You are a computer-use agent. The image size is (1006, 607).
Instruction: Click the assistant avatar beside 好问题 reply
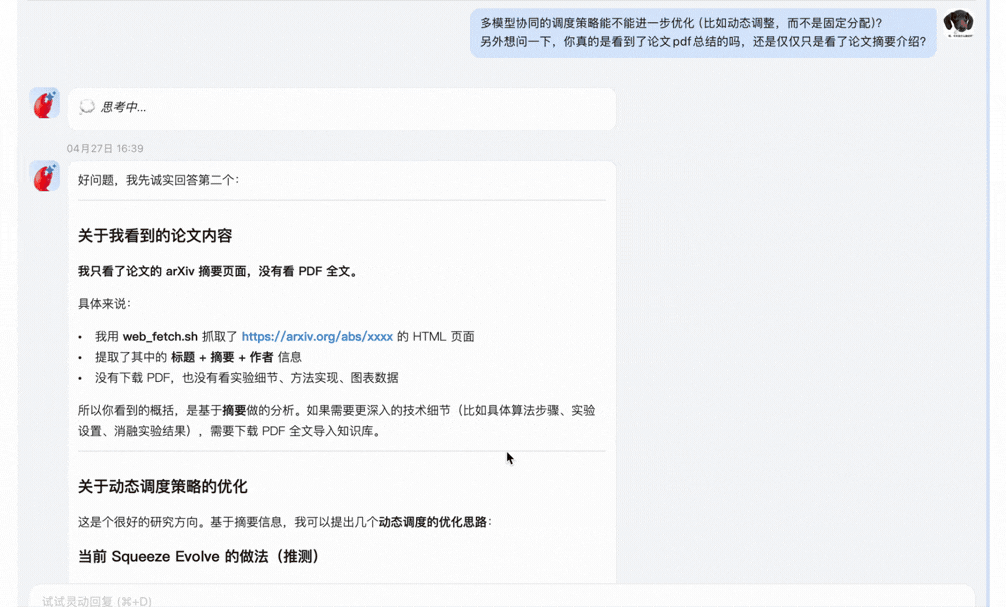pyautogui.click(x=44, y=176)
